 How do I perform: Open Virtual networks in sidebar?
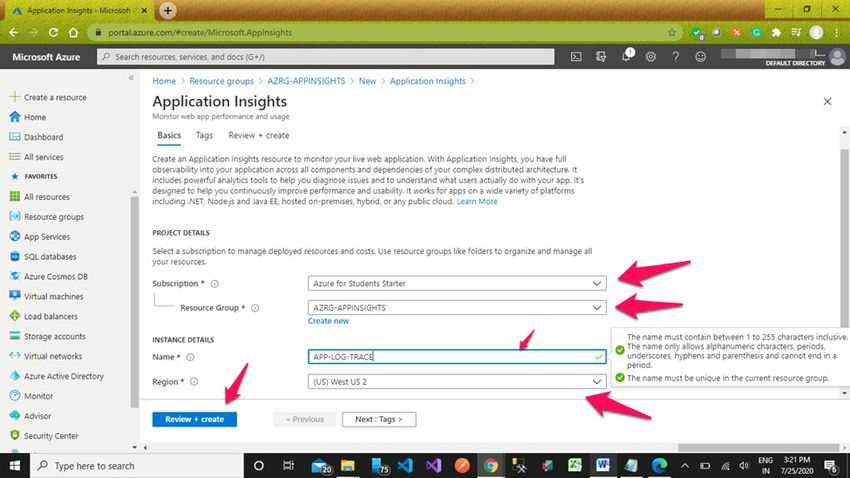[x=46, y=356]
